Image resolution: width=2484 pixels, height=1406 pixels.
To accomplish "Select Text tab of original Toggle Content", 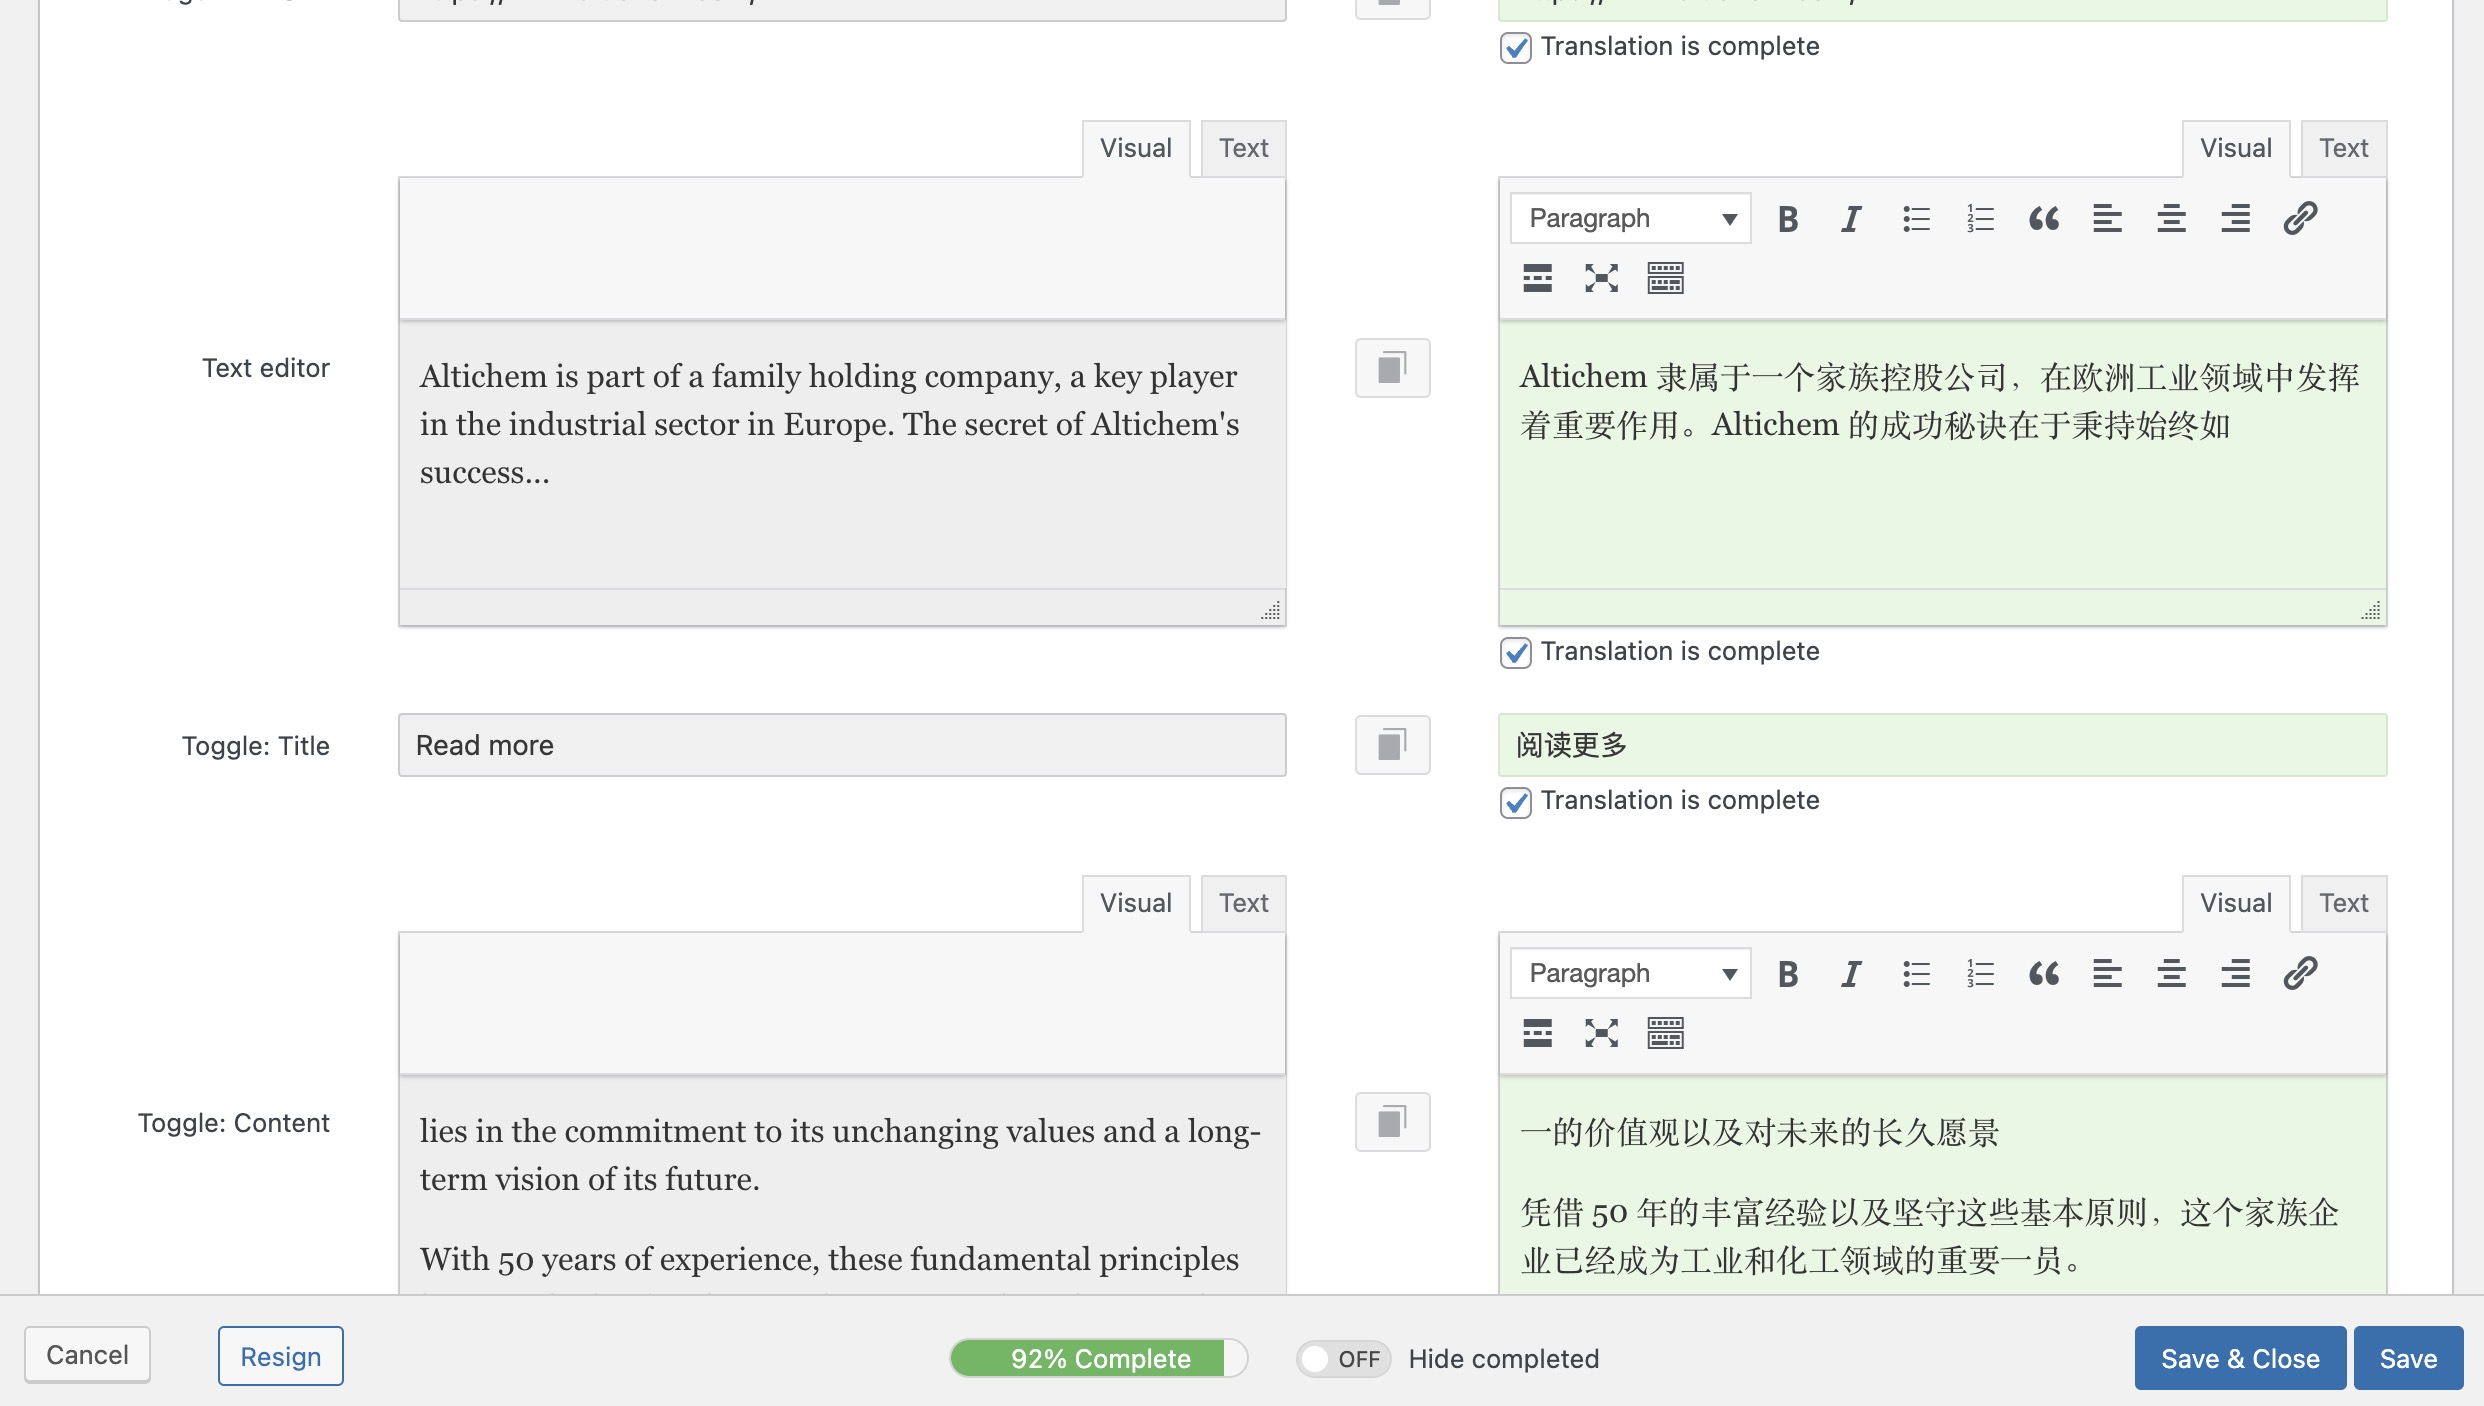I will point(1243,904).
